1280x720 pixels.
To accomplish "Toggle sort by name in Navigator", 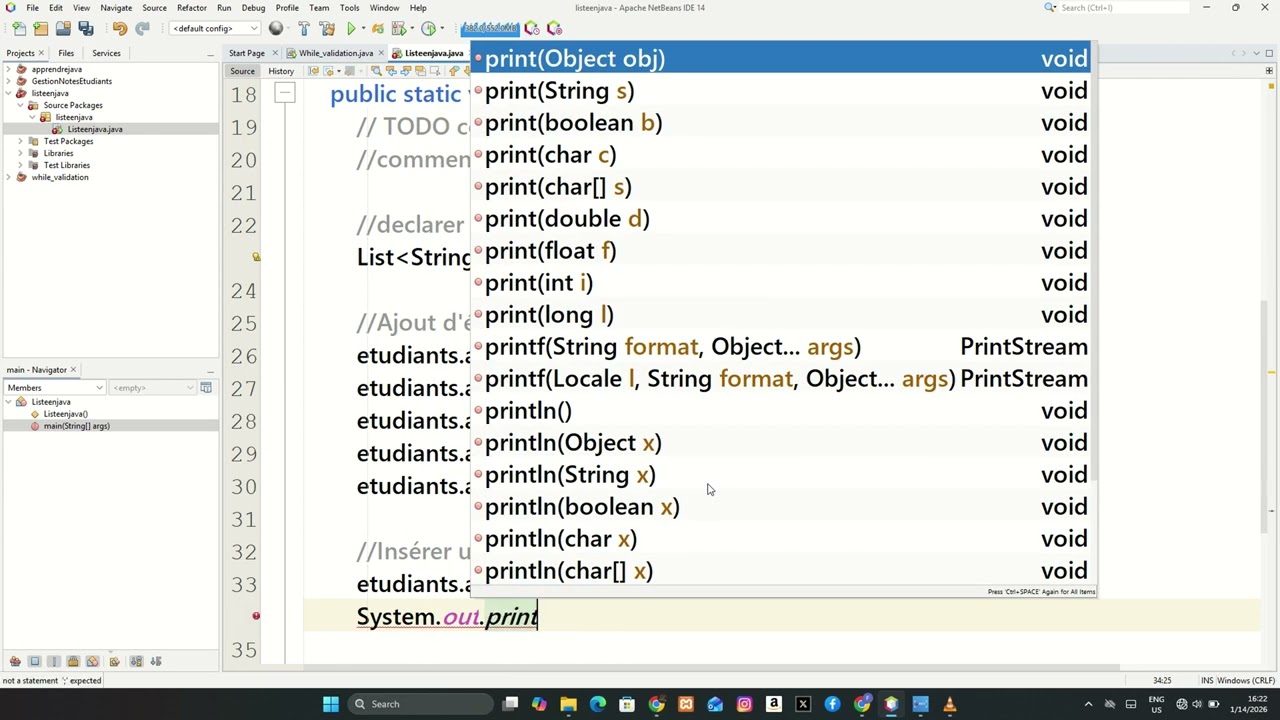I will pos(136,661).
